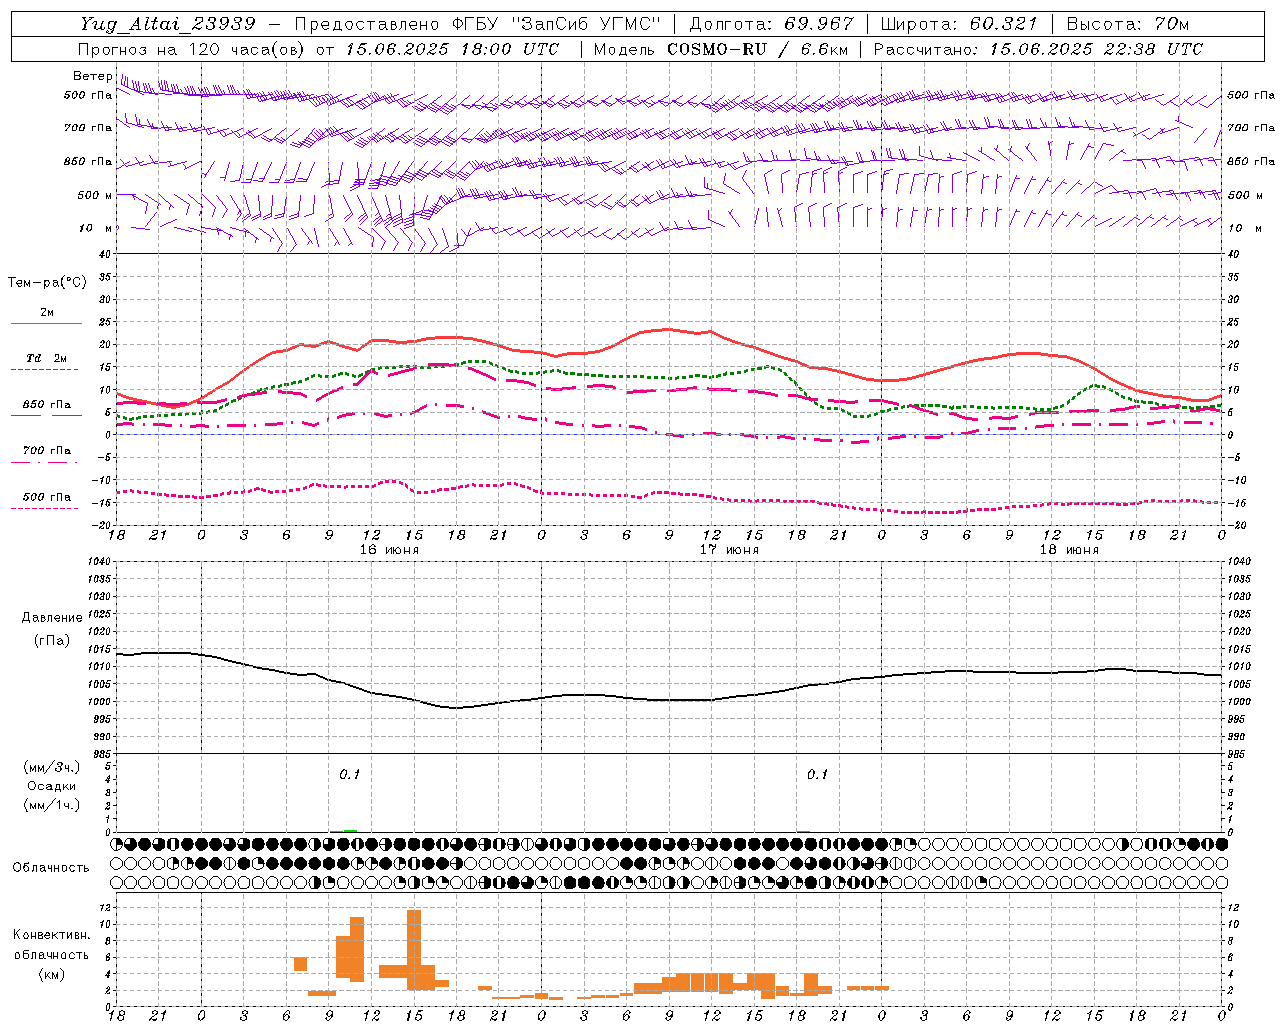
Task: Click the (км) unit label of the convective panel
Action: pyautogui.click(x=52, y=973)
